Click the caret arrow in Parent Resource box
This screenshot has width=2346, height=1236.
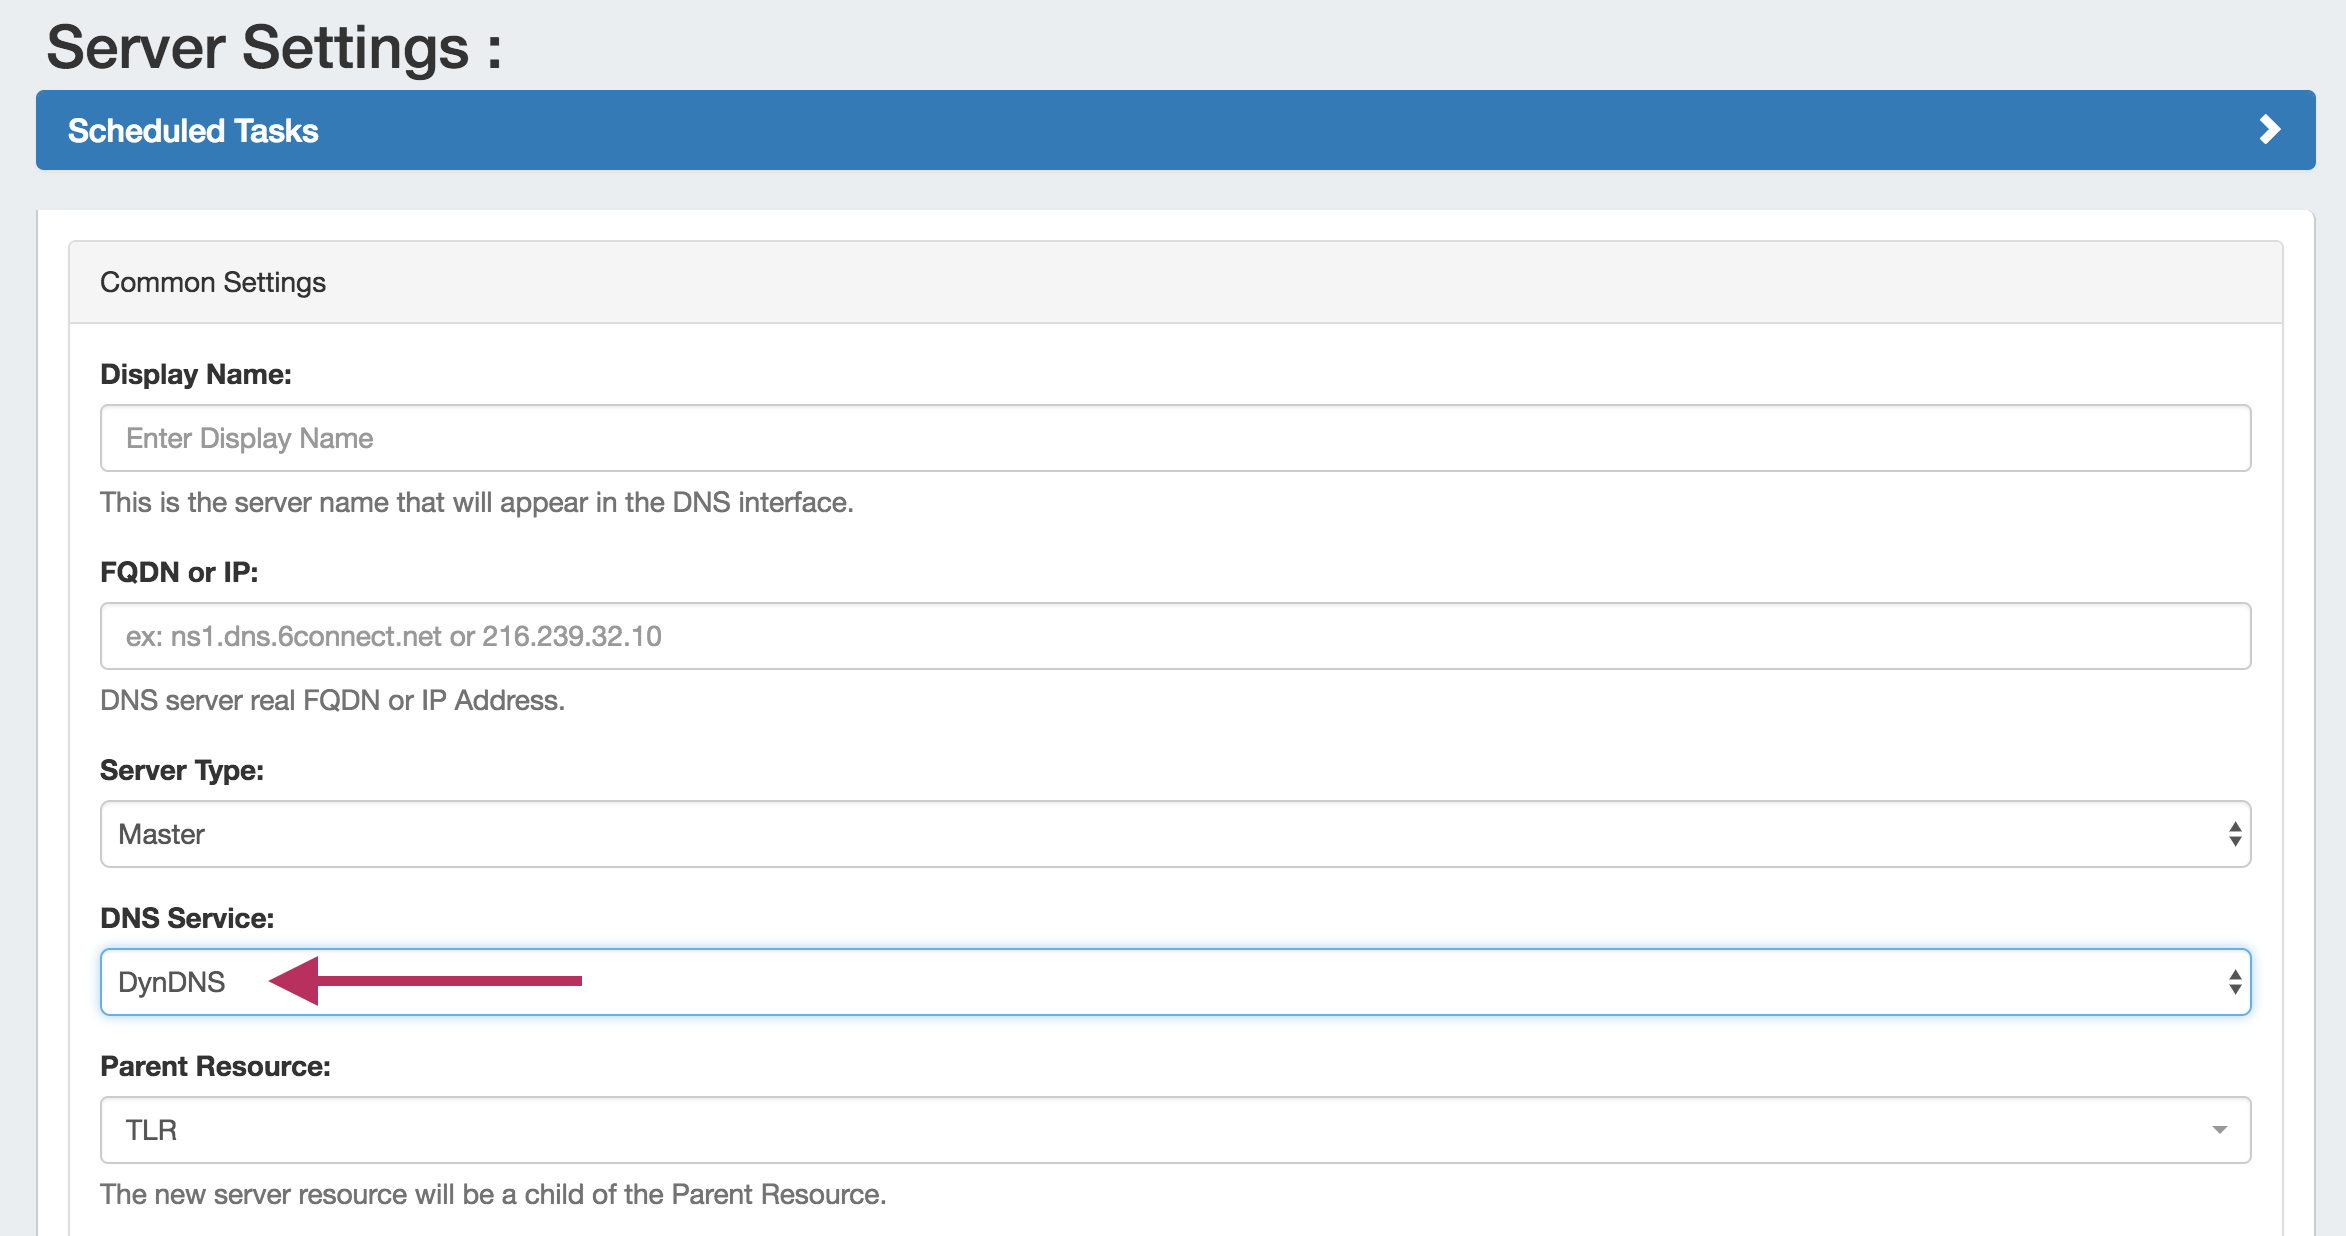click(x=2219, y=1130)
